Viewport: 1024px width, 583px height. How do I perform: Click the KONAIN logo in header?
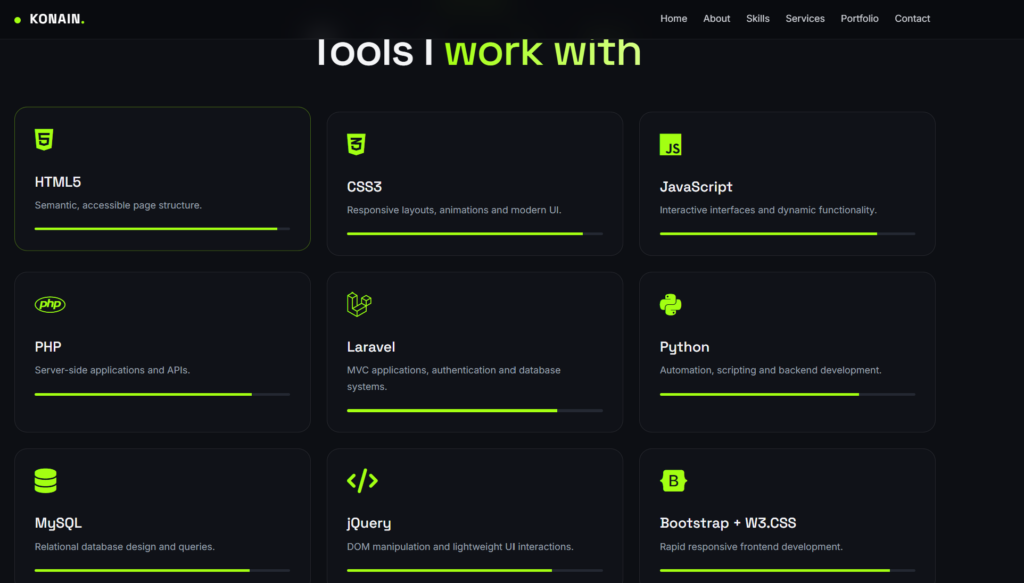(x=50, y=20)
